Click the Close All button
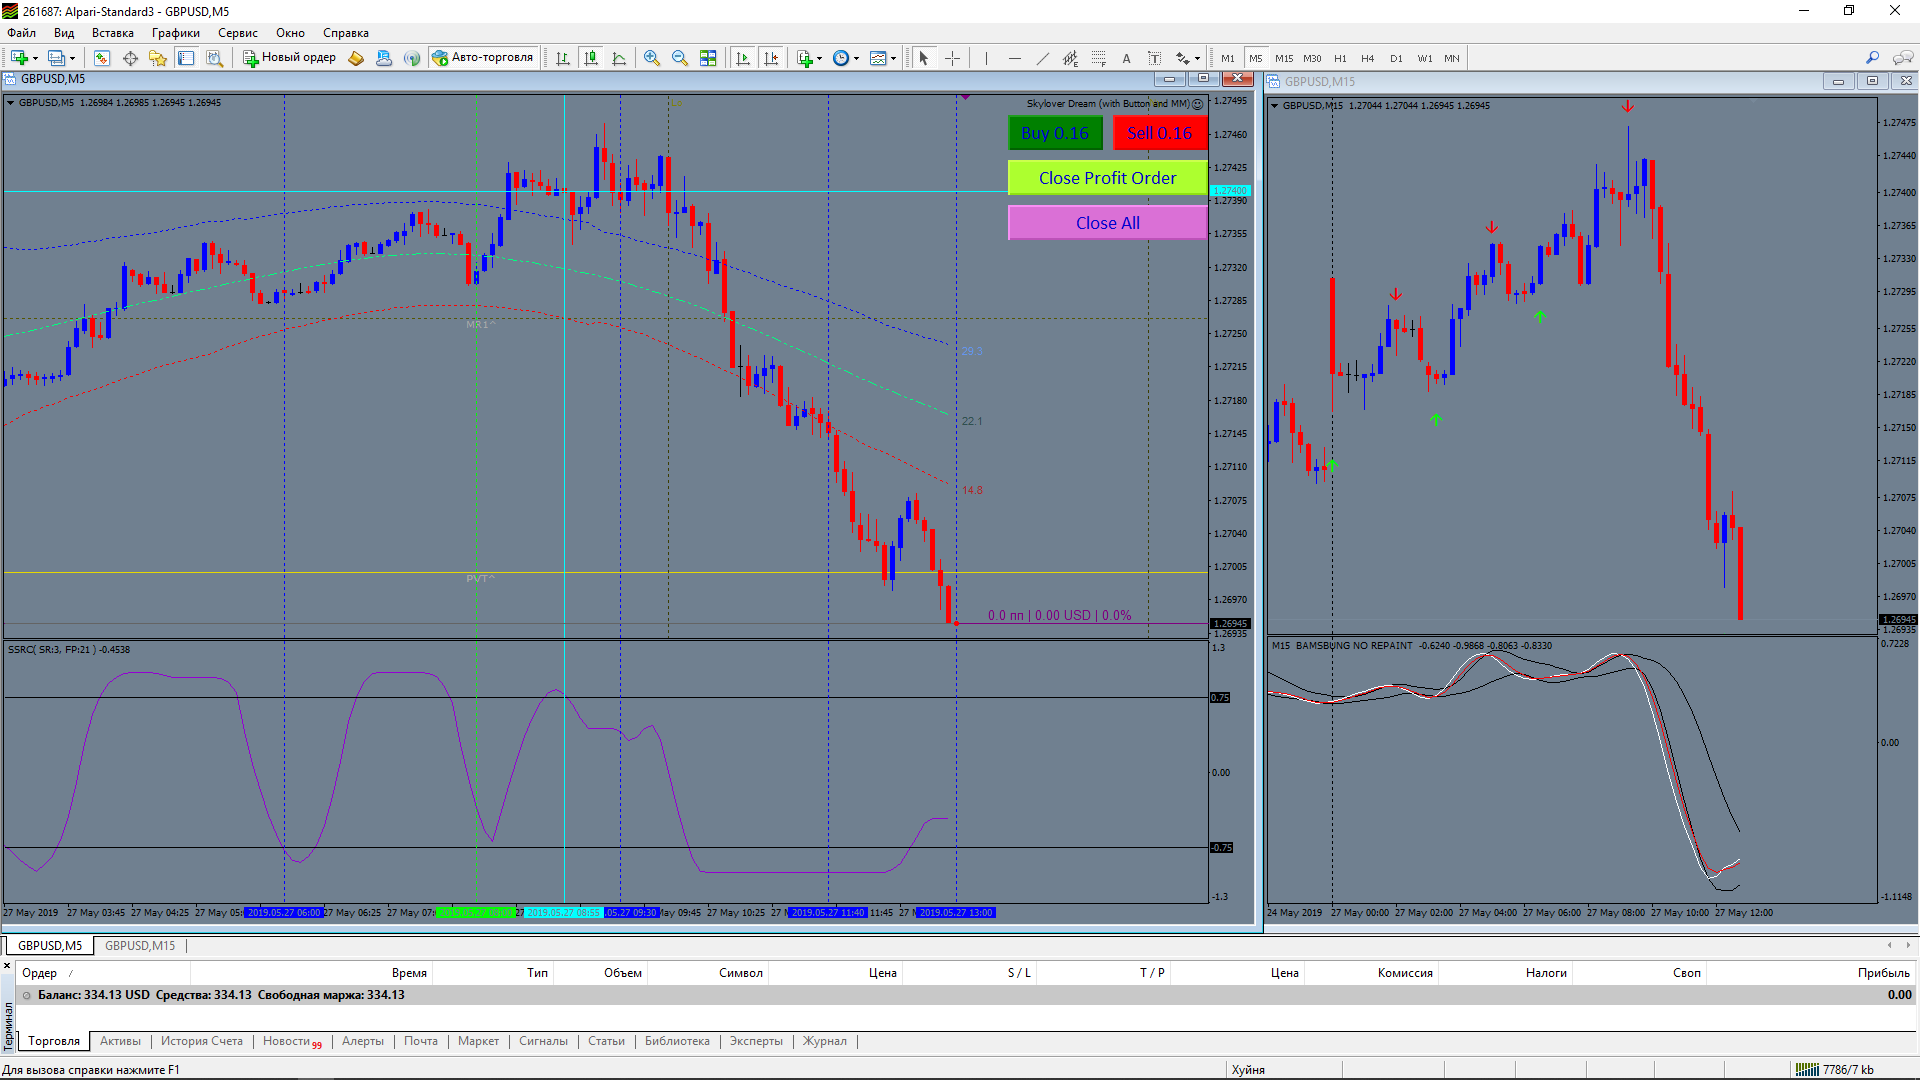Screen dimensions: 1920x1080 tap(1107, 223)
